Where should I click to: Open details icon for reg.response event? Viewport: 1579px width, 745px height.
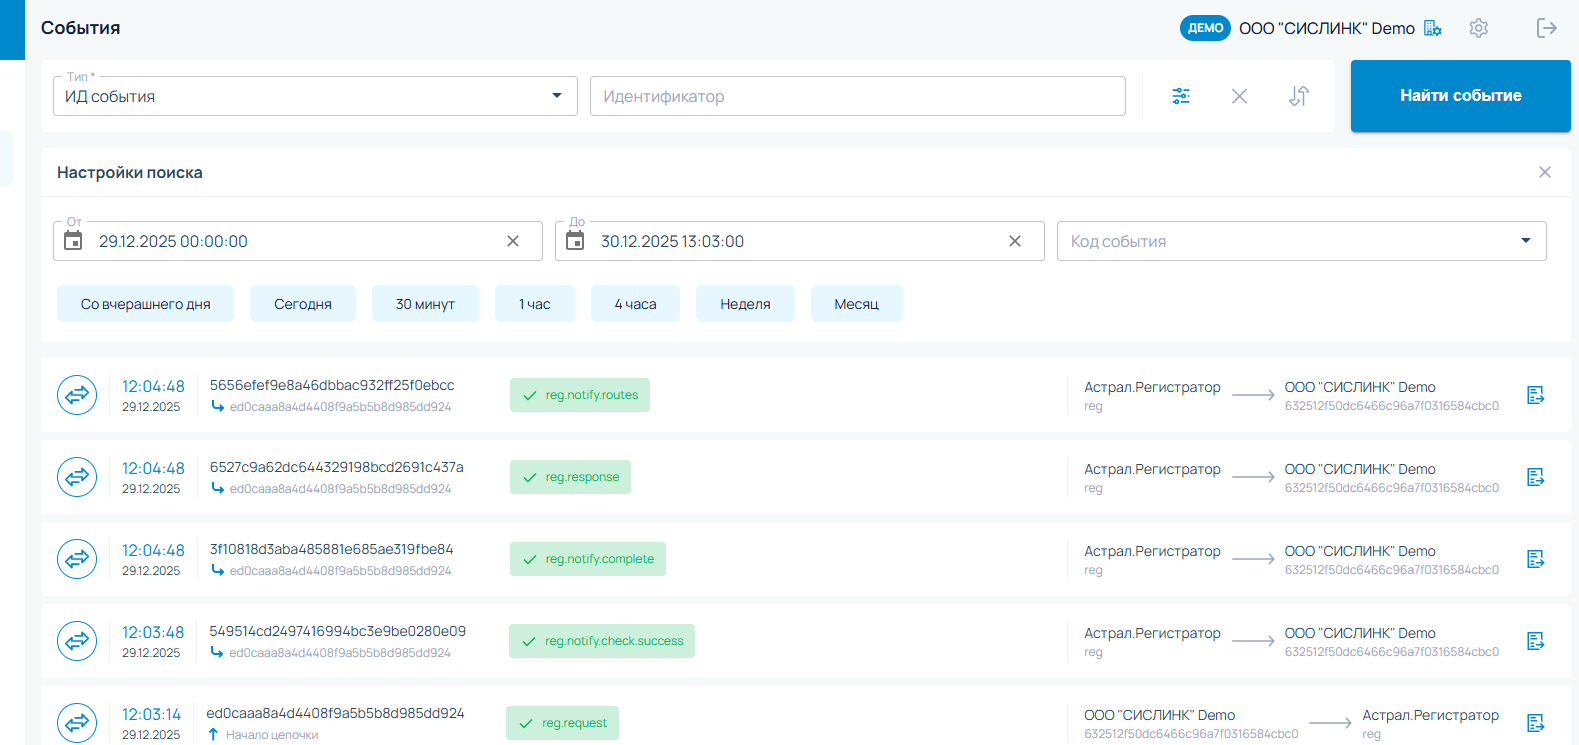pos(1536,477)
